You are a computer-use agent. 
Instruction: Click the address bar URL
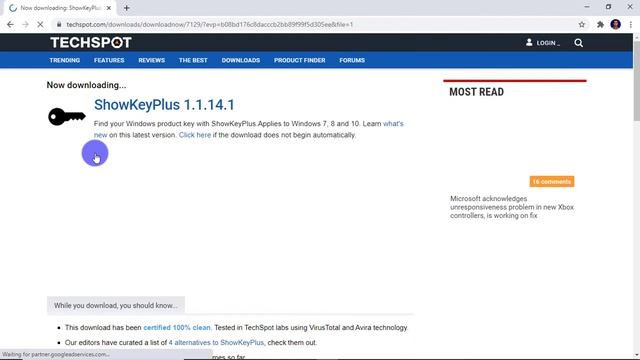(210, 24)
